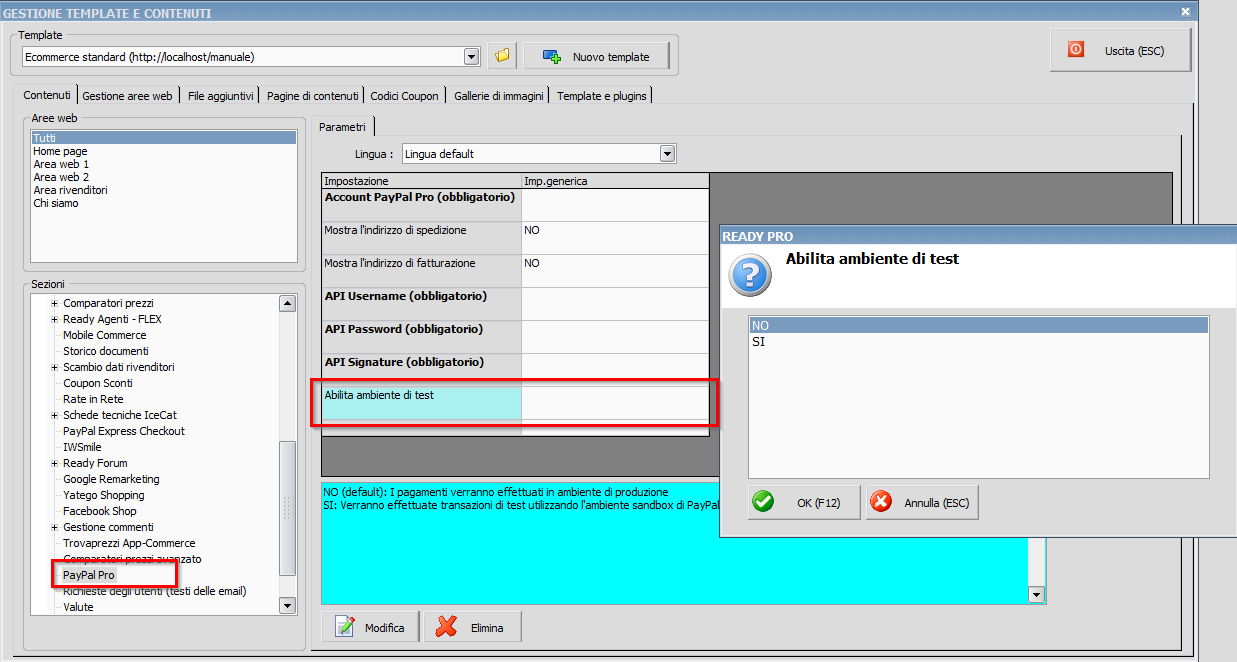Click API Password (obbligatorio) row

[x=515, y=337]
